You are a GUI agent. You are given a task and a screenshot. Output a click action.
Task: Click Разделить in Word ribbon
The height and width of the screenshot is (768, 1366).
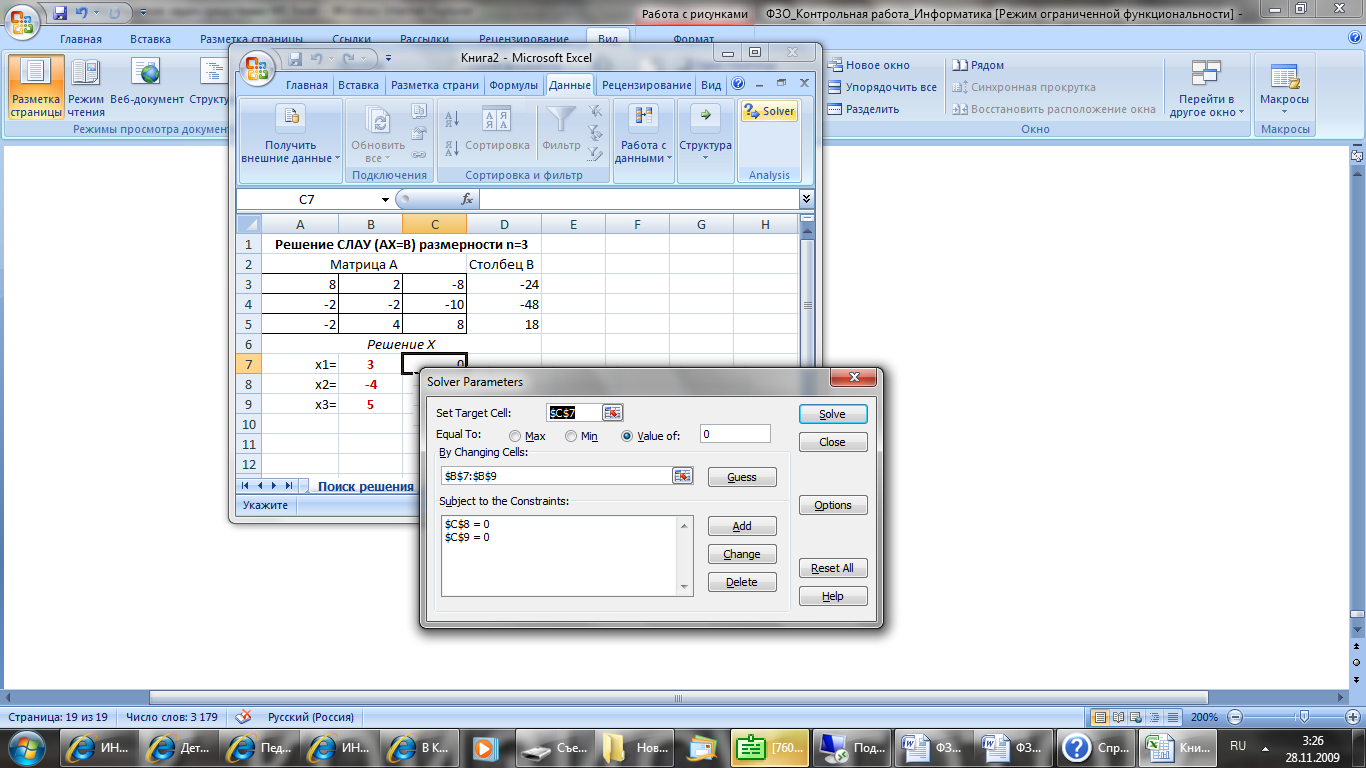[863, 109]
